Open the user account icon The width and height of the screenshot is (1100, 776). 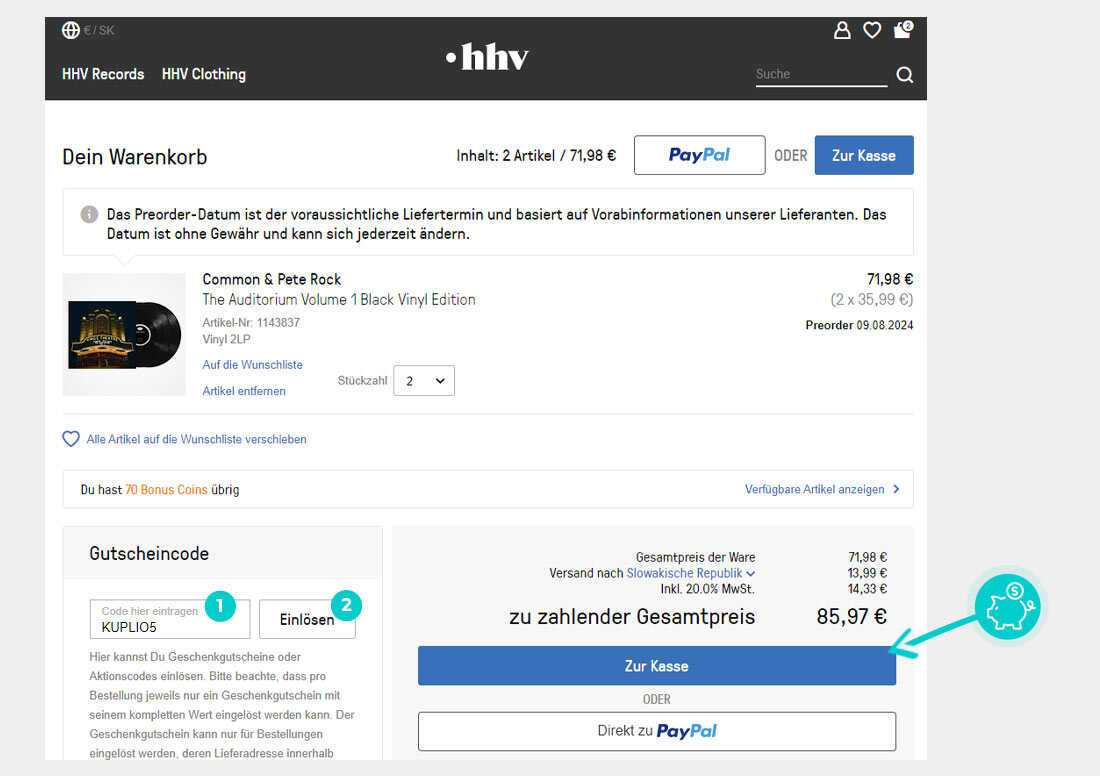[842, 30]
